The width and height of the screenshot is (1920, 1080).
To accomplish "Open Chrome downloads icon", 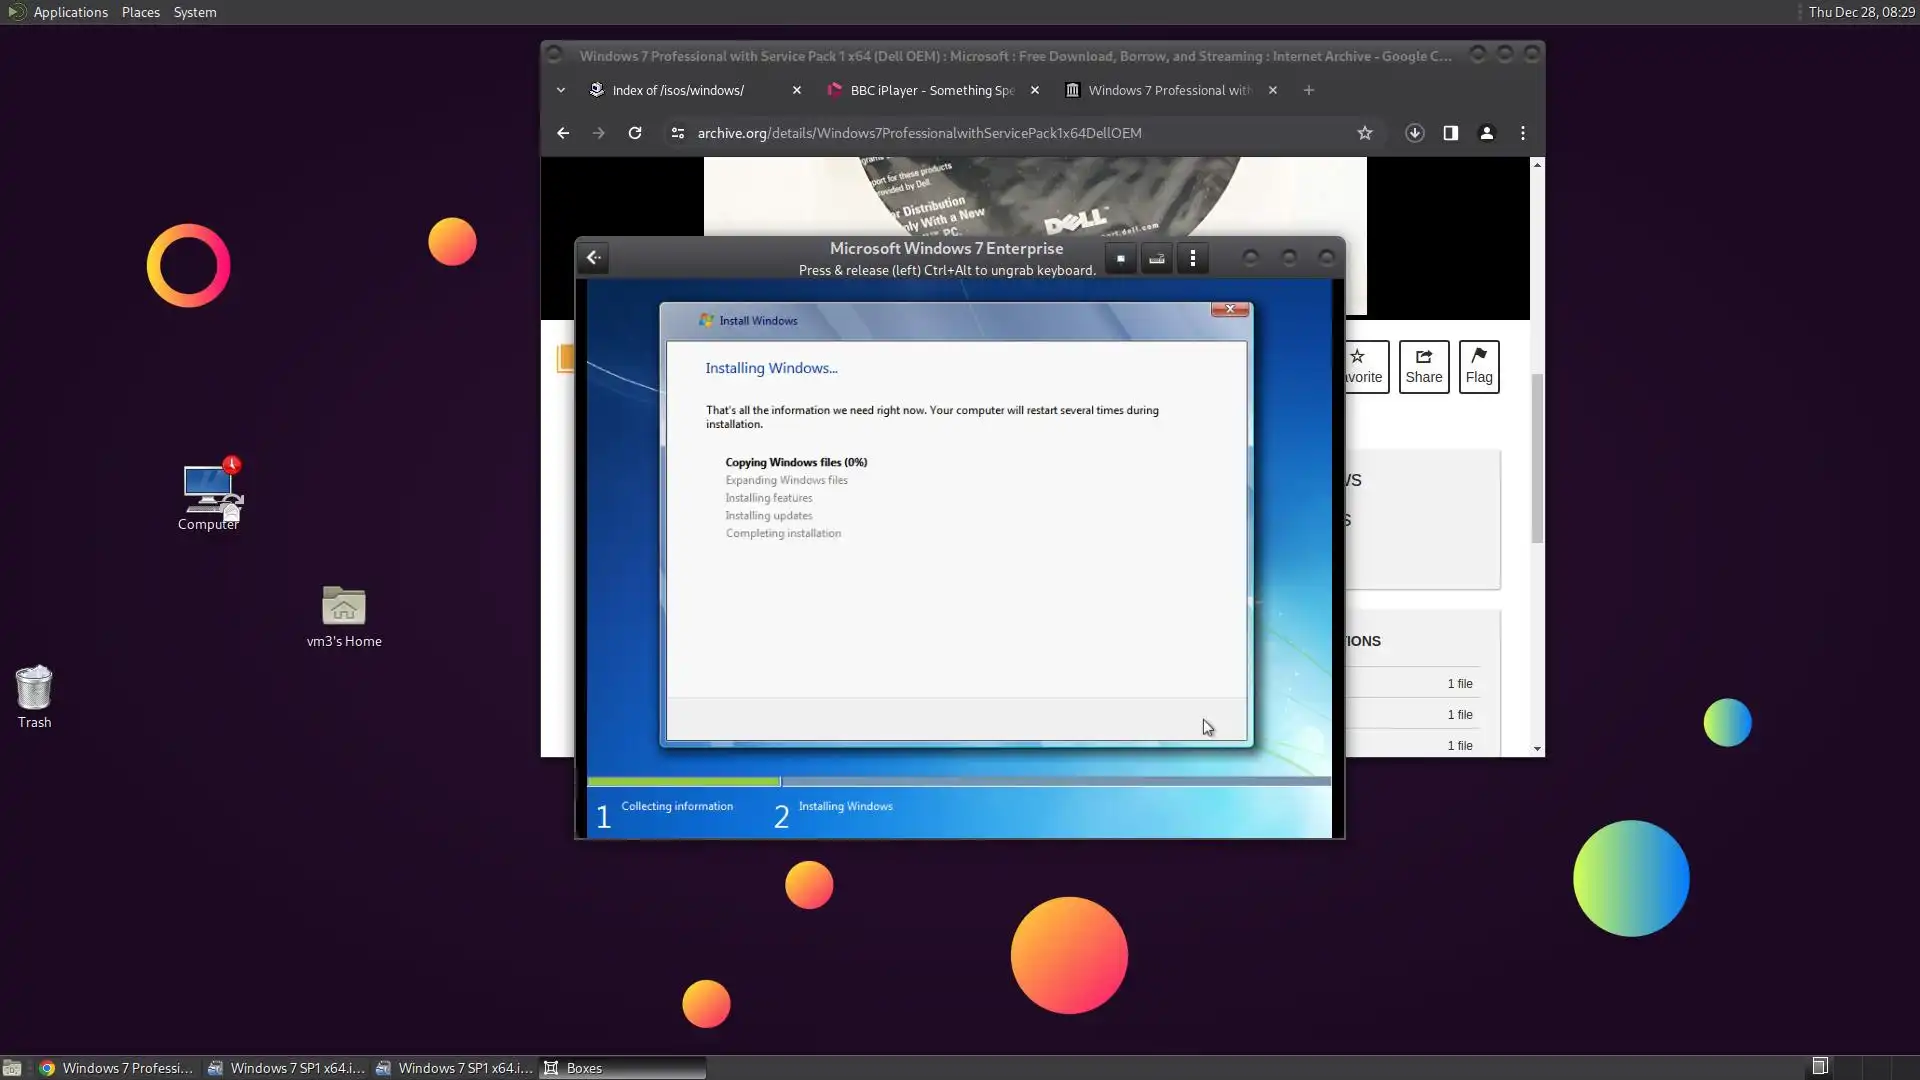I will 1414,133.
